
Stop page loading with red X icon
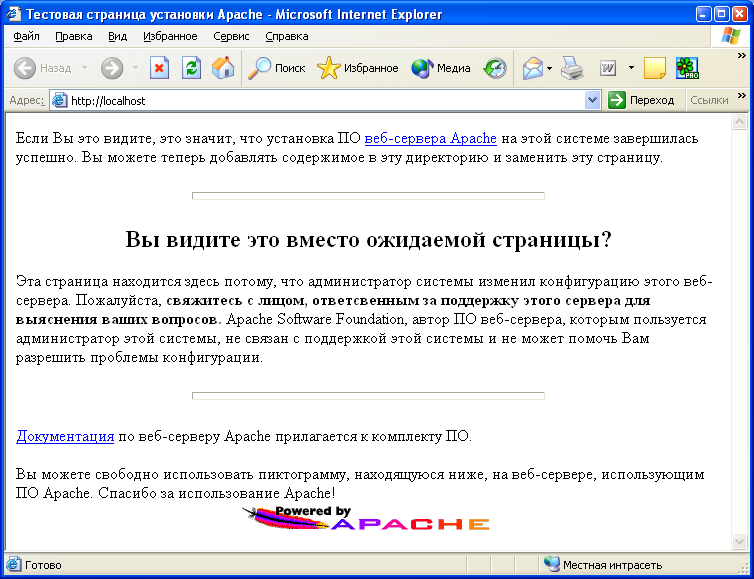159,68
